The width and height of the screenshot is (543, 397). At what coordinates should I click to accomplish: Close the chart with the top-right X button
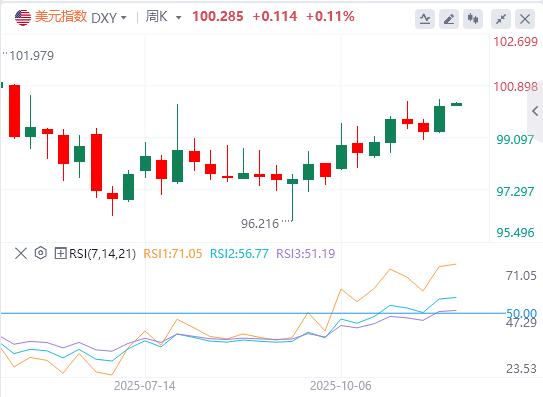[x=525, y=19]
